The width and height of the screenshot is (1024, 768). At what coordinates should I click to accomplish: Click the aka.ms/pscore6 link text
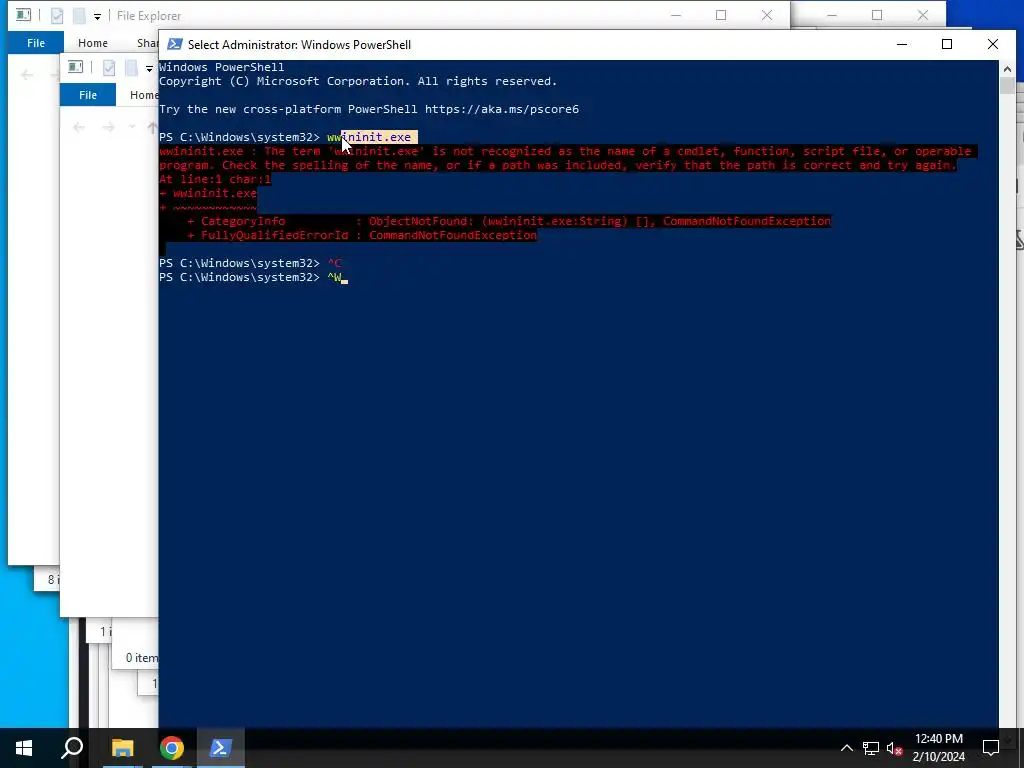click(502, 109)
